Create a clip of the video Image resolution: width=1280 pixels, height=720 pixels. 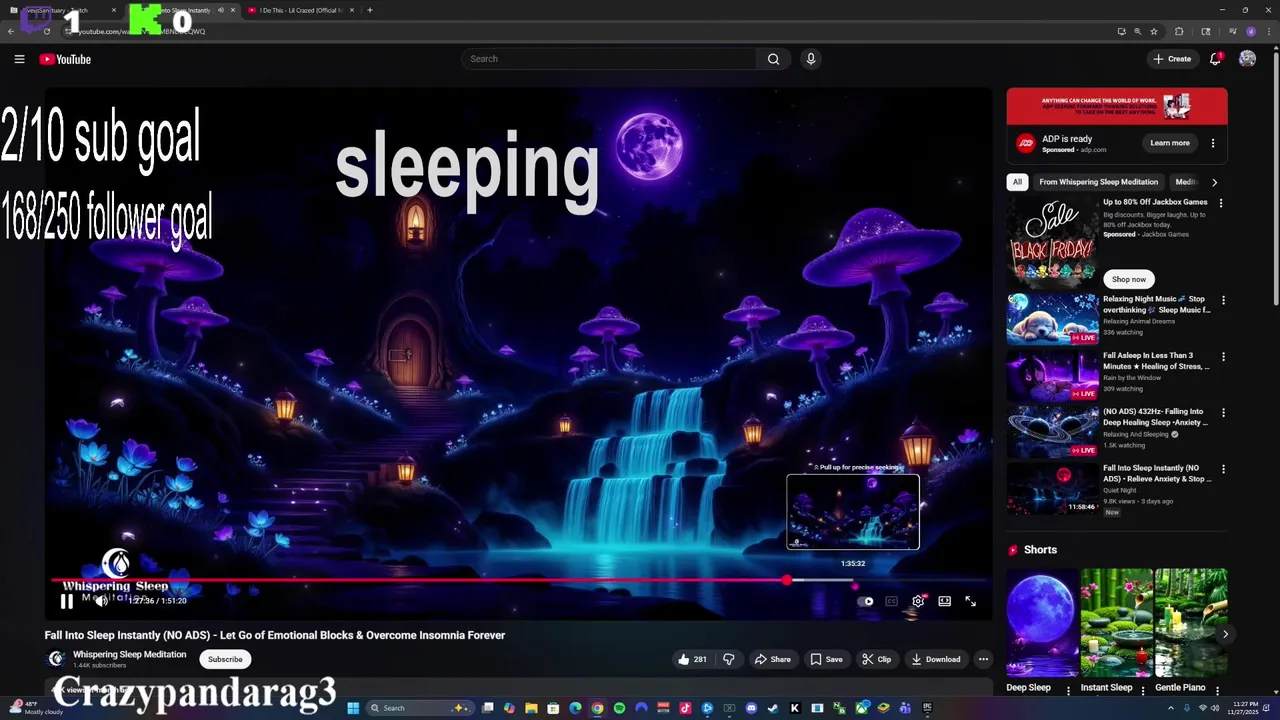pyautogui.click(x=877, y=659)
